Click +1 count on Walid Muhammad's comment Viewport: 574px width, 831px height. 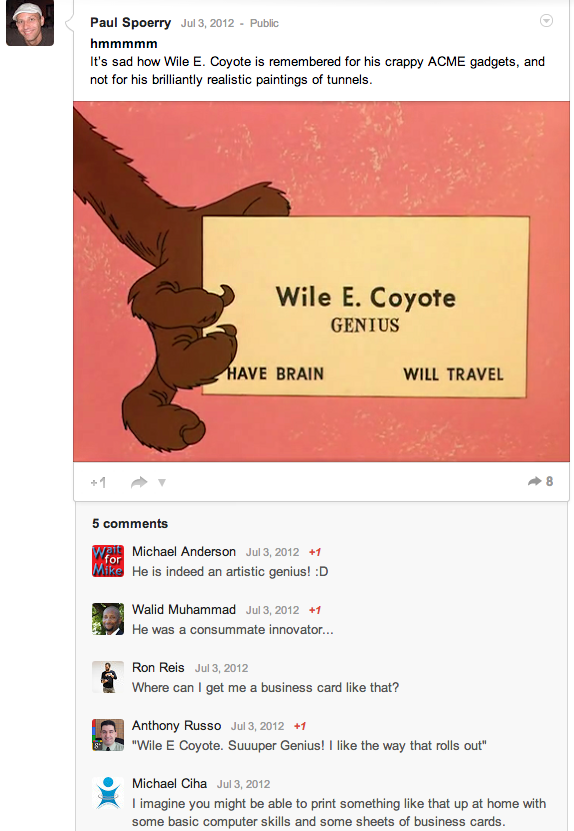click(315, 610)
